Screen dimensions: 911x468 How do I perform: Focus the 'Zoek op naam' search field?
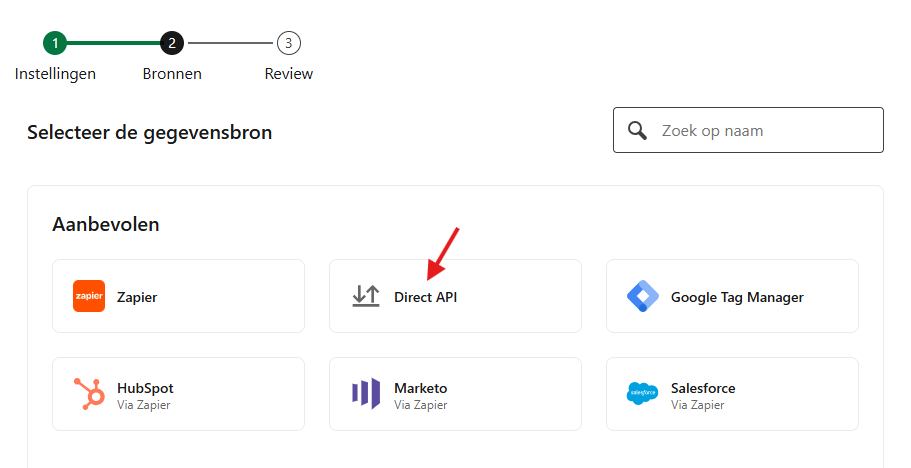point(765,131)
